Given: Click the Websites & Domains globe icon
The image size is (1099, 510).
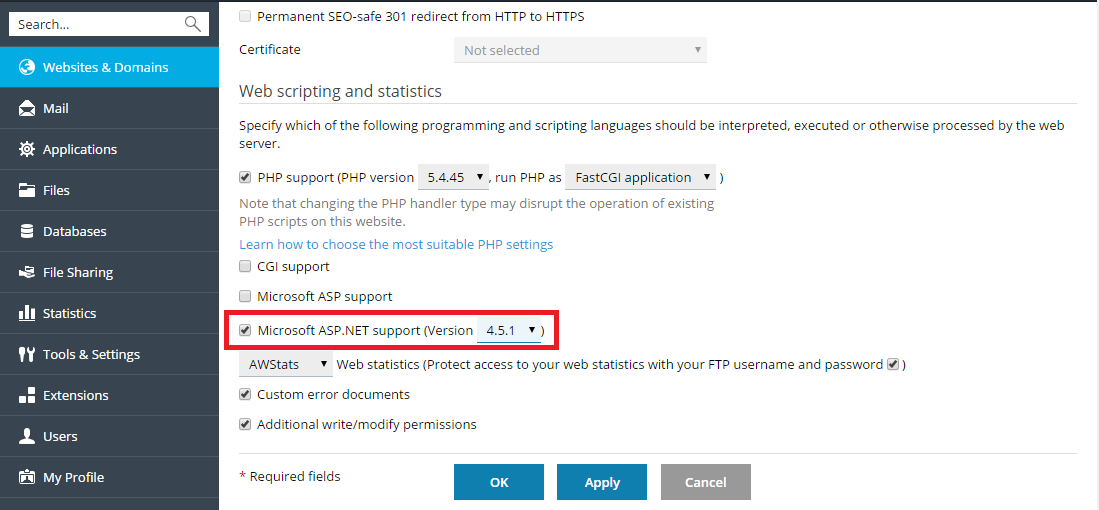Looking at the screenshot, I should click(x=27, y=67).
